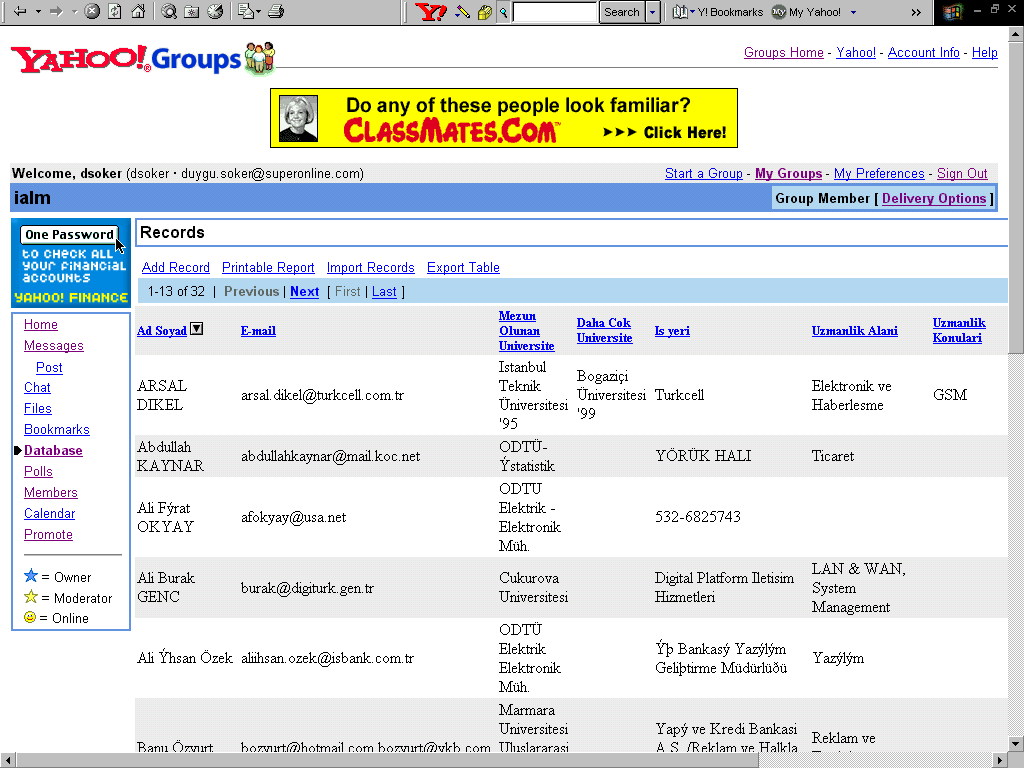
Task: Print the page with the printer icon
Action: tap(276, 11)
